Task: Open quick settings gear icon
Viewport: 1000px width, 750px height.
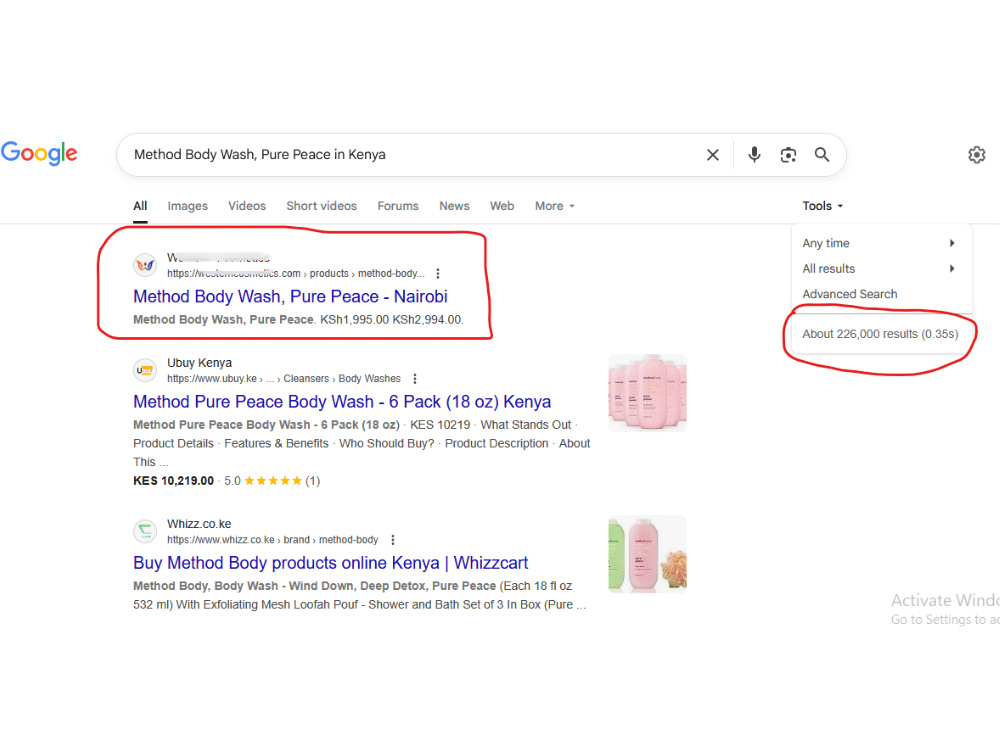Action: click(x=976, y=155)
